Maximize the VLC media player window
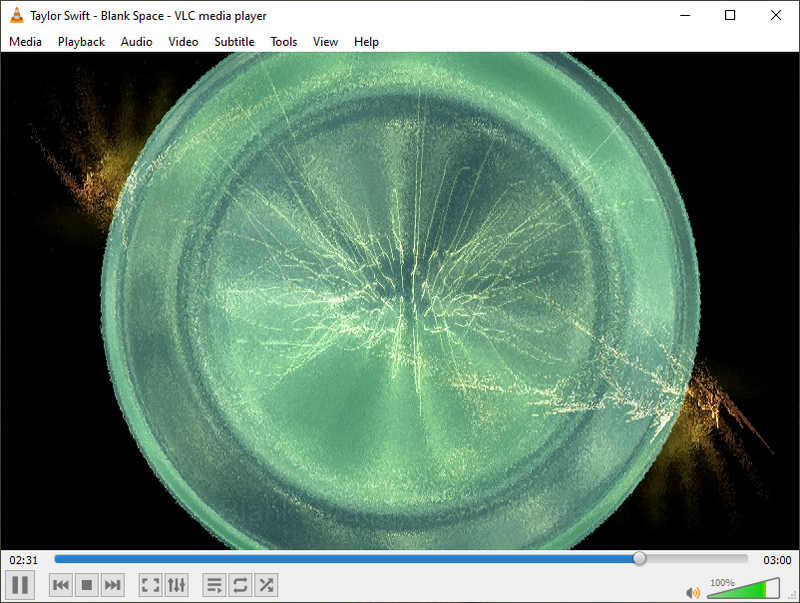The width and height of the screenshot is (800, 603). pyautogui.click(x=730, y=15)
